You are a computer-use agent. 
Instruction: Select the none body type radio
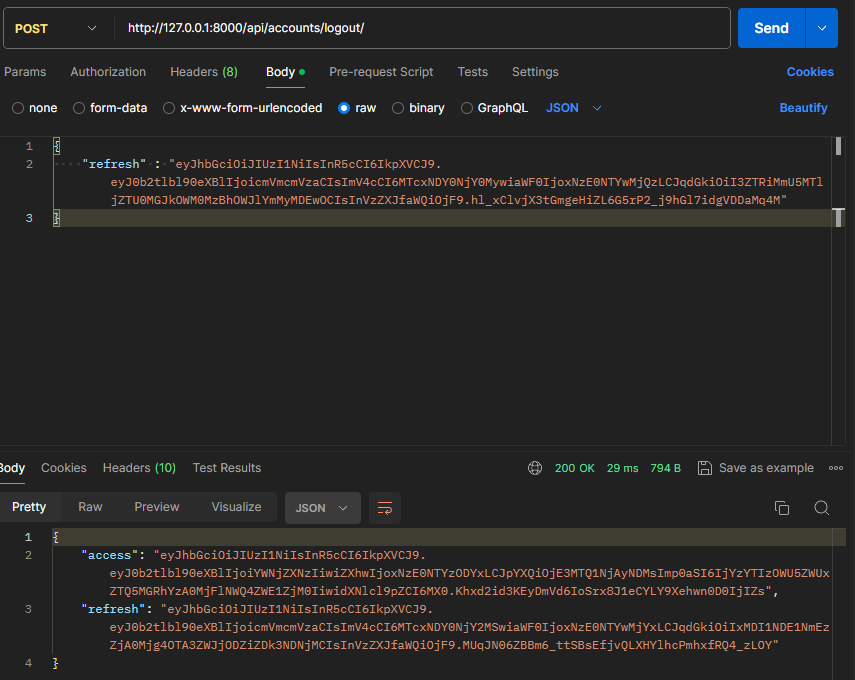(x=18, y=108)
